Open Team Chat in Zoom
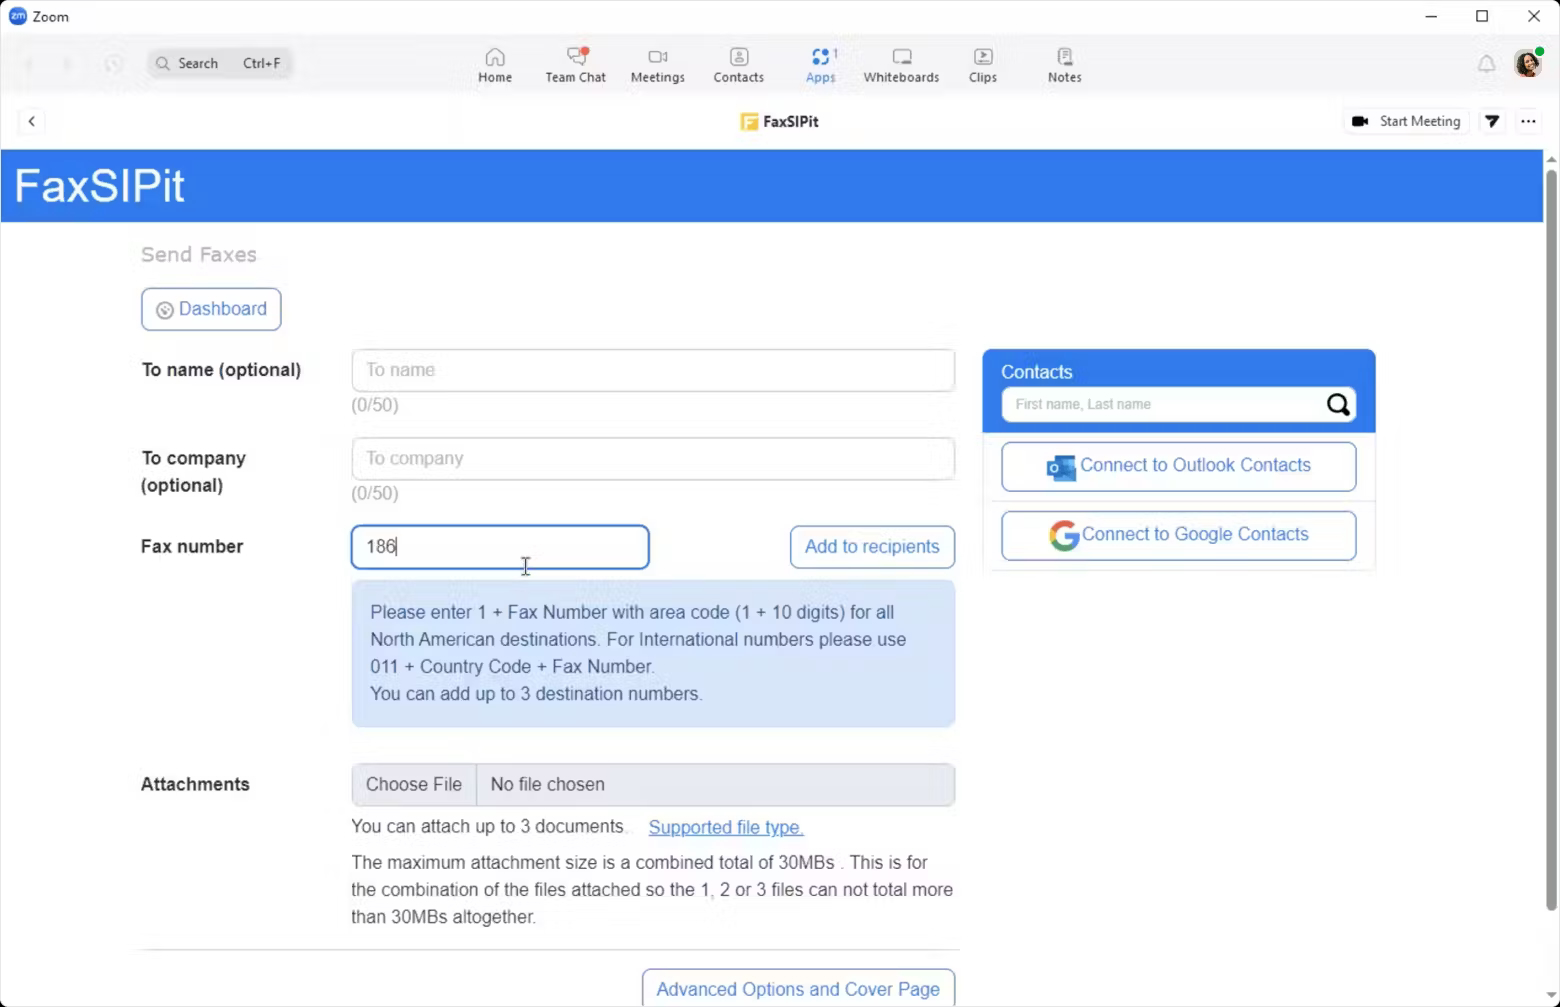This screenshot has width=1560, height=1007. (575, 65)
